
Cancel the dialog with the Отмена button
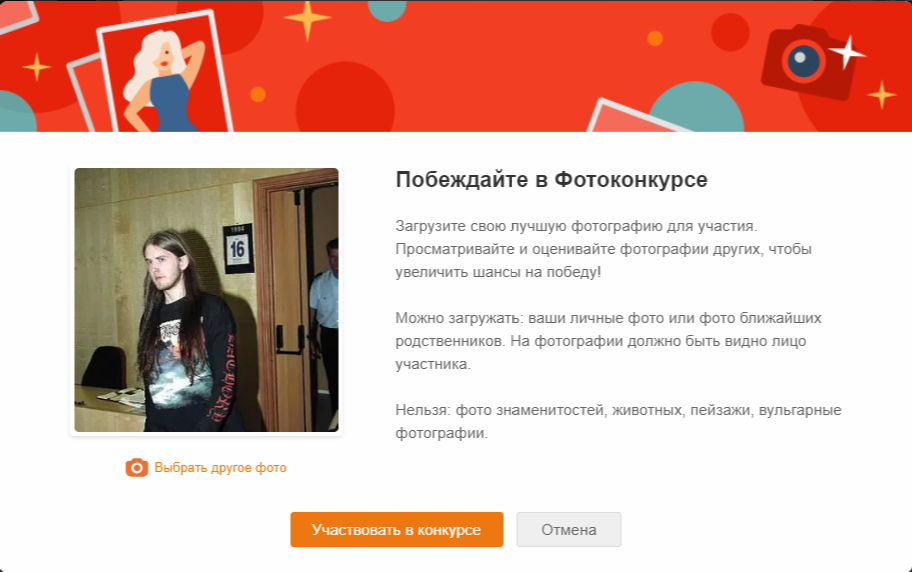tap(569, 530)
